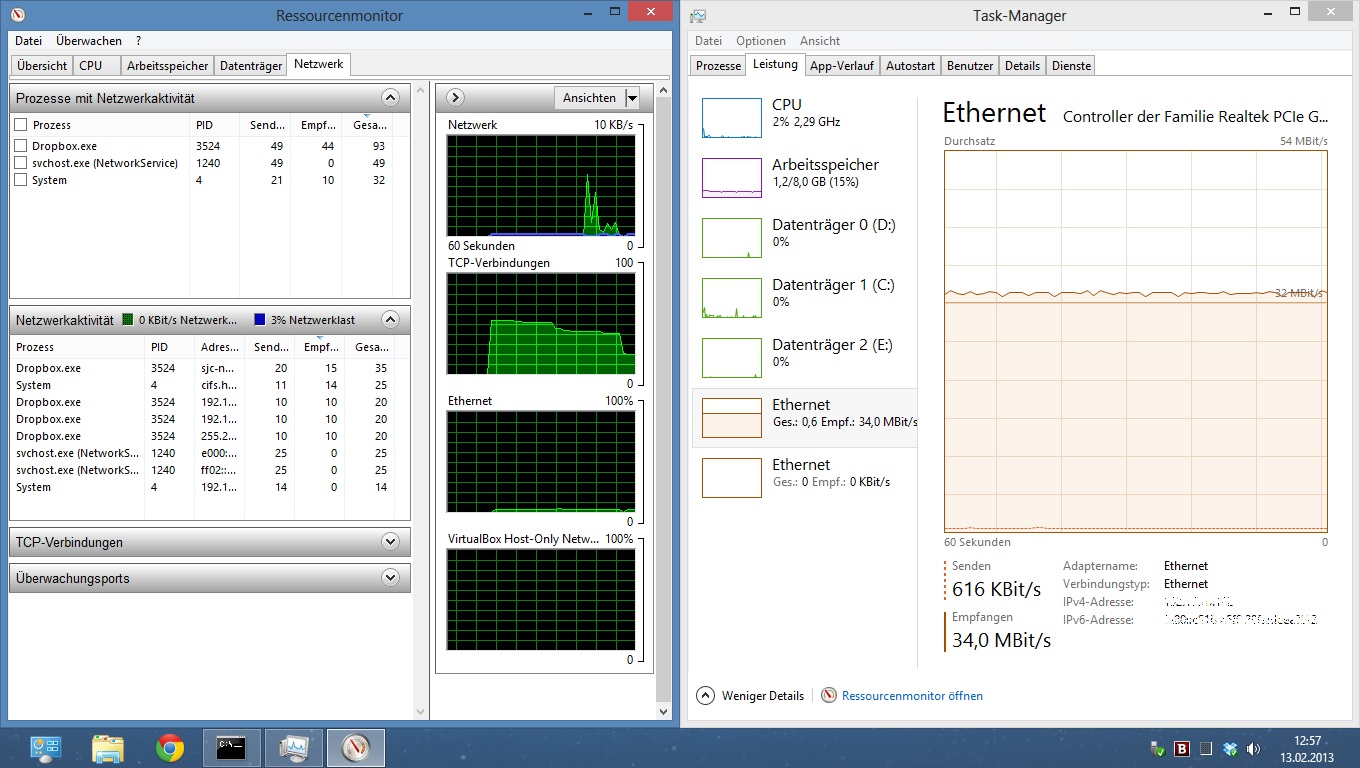This screenshot has width=1360, height=768.
Task: Open the Dienste tab
Action: tap(1071, 65)
